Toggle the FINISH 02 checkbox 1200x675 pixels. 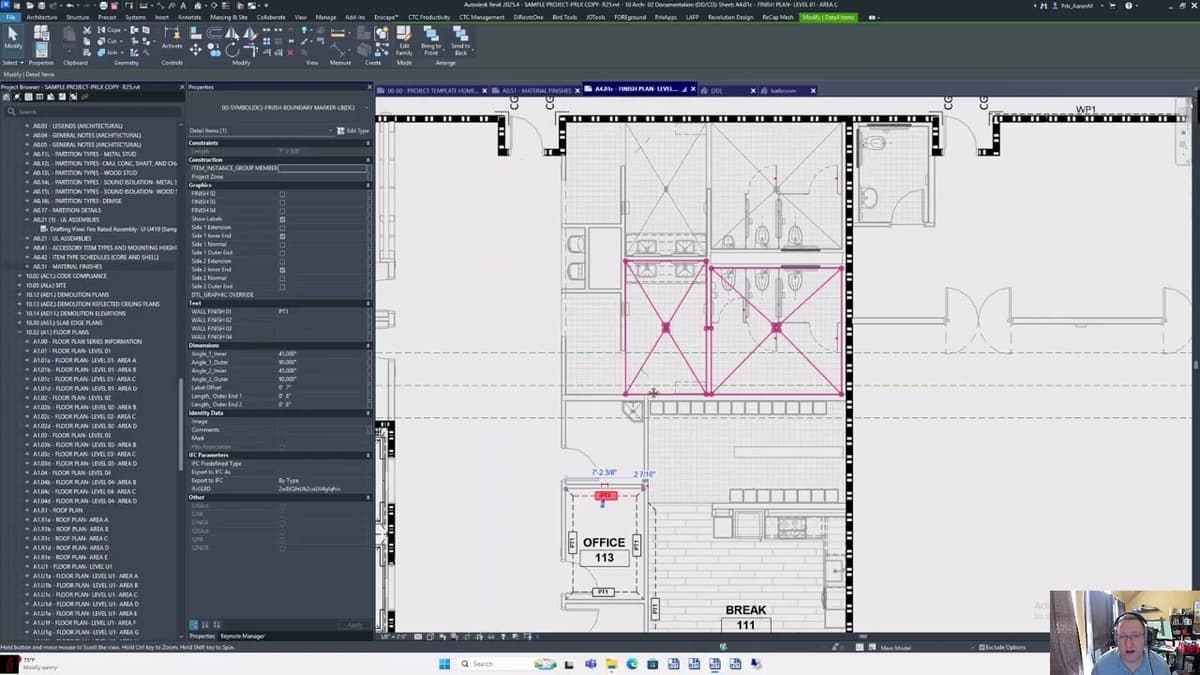pyautogui.click(x=282, y=194)
